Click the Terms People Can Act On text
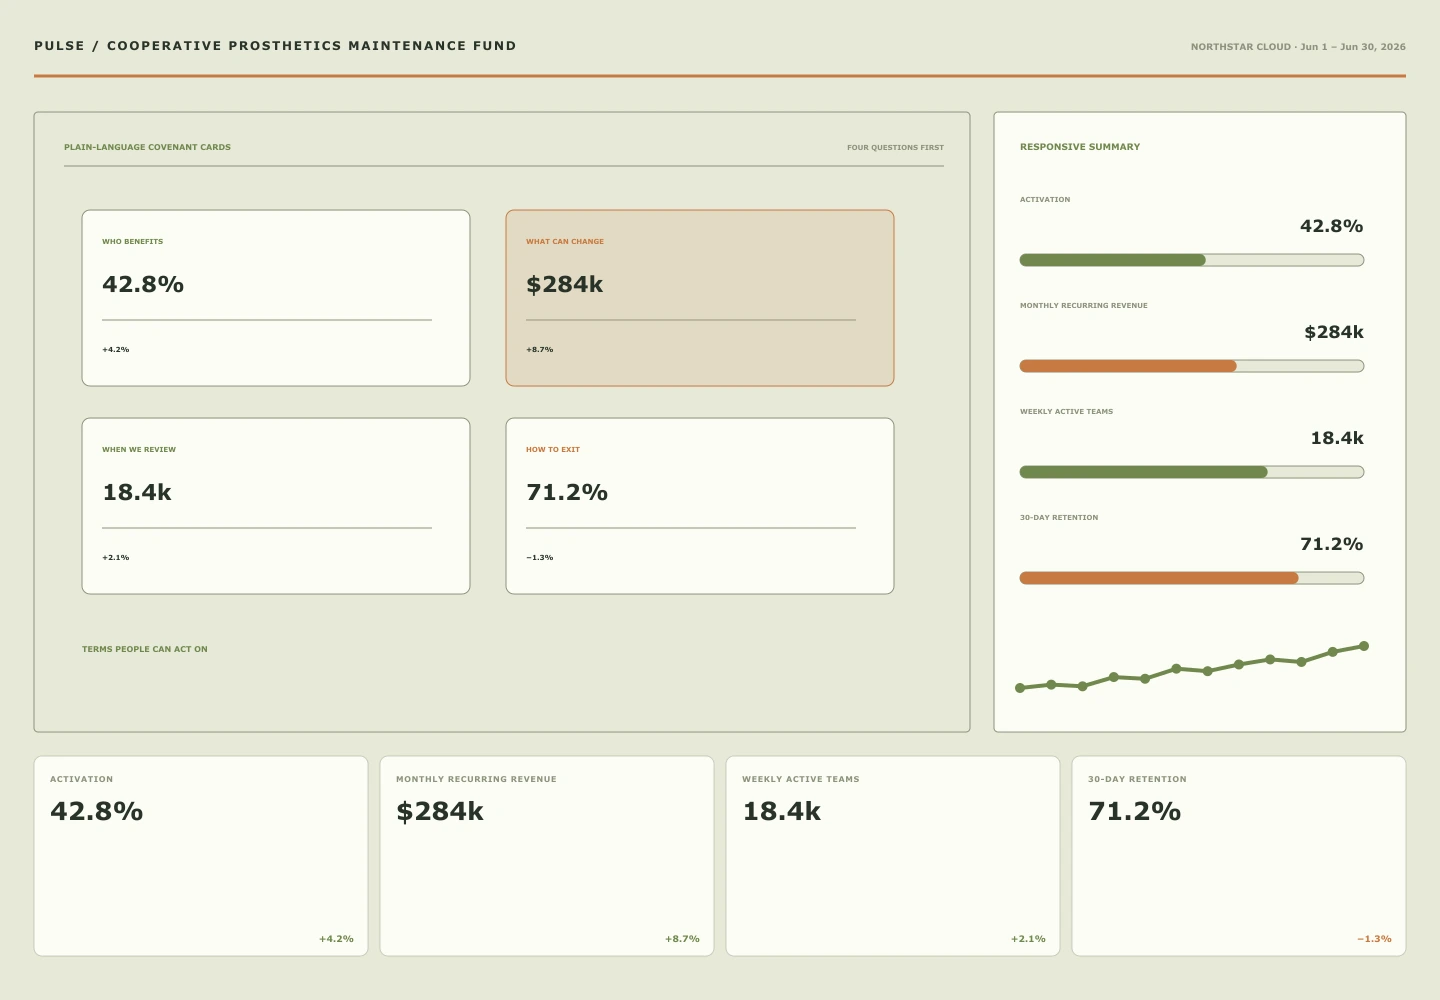The height and width of the screenshot is (1000, 1440). click(145, 649)
